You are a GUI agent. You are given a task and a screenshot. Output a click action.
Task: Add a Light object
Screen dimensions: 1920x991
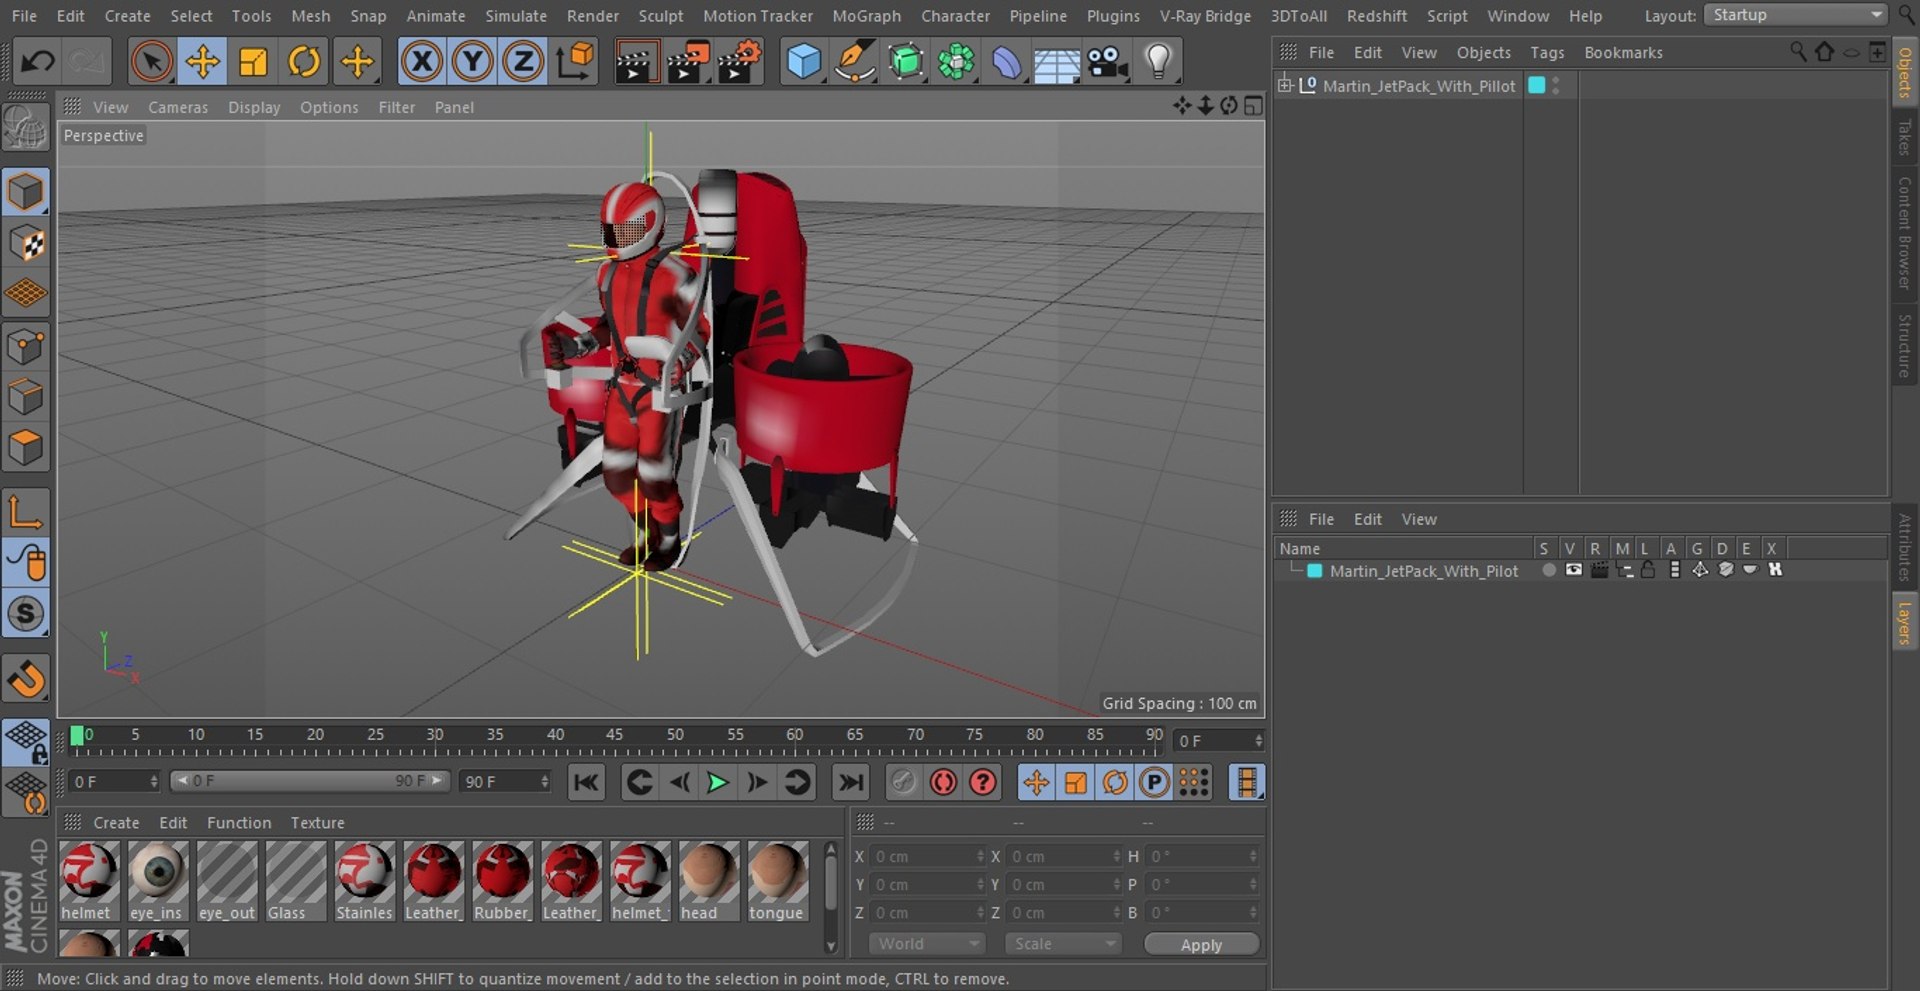(x=1158, y=62)
